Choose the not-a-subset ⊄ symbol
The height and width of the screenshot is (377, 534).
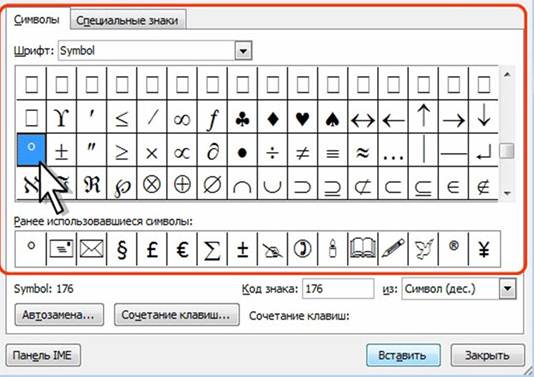click(363, 183)
